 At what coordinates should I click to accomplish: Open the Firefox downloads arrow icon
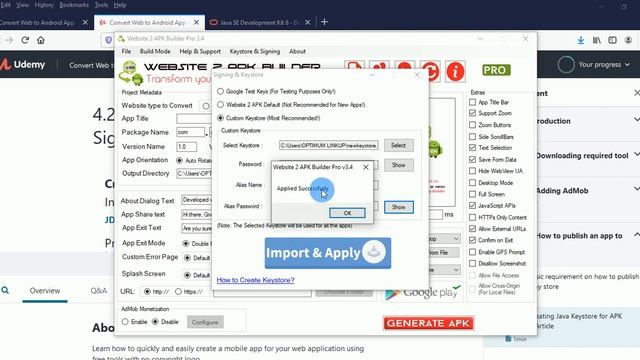[x=580, y=40]
